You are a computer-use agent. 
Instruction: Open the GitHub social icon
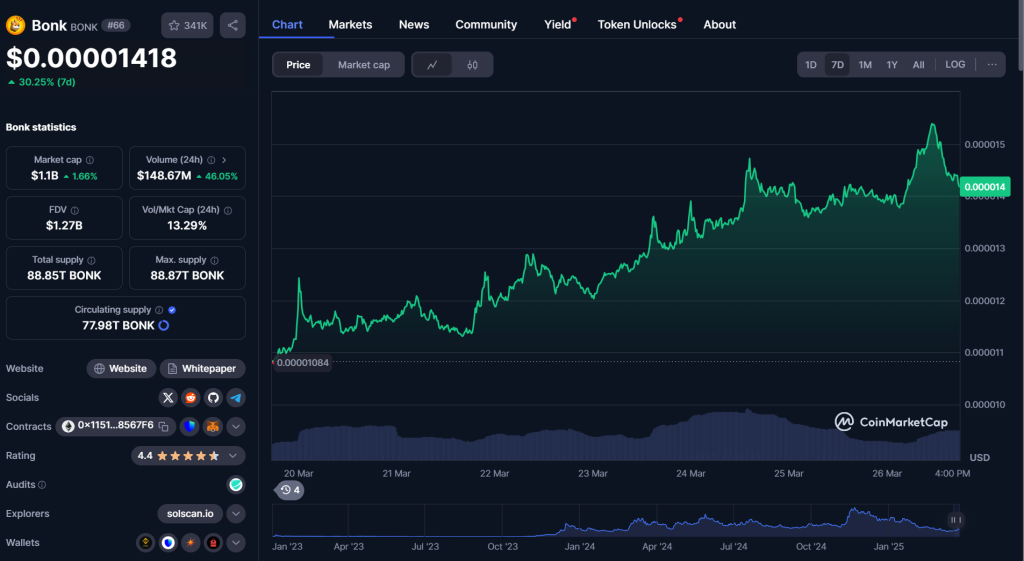click(213, 398)
